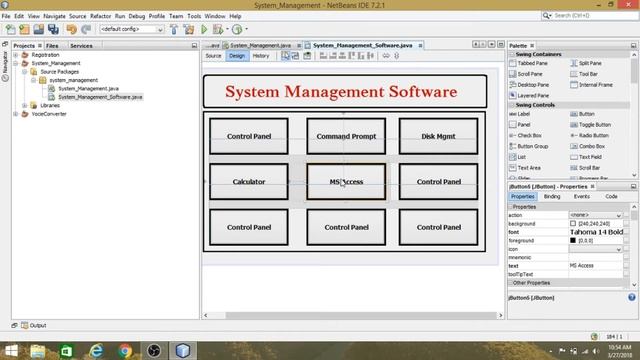Screen dimensions: 640x360
Task: Select the MS Access button in design
Action: 346,182
